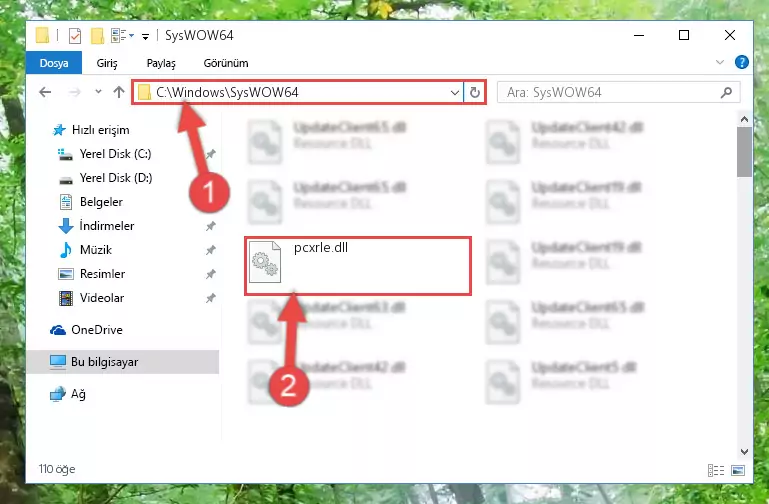Screen dimensions: 769x504
Task: Open recent locations dropdown arrow
Action: (98, 92)
